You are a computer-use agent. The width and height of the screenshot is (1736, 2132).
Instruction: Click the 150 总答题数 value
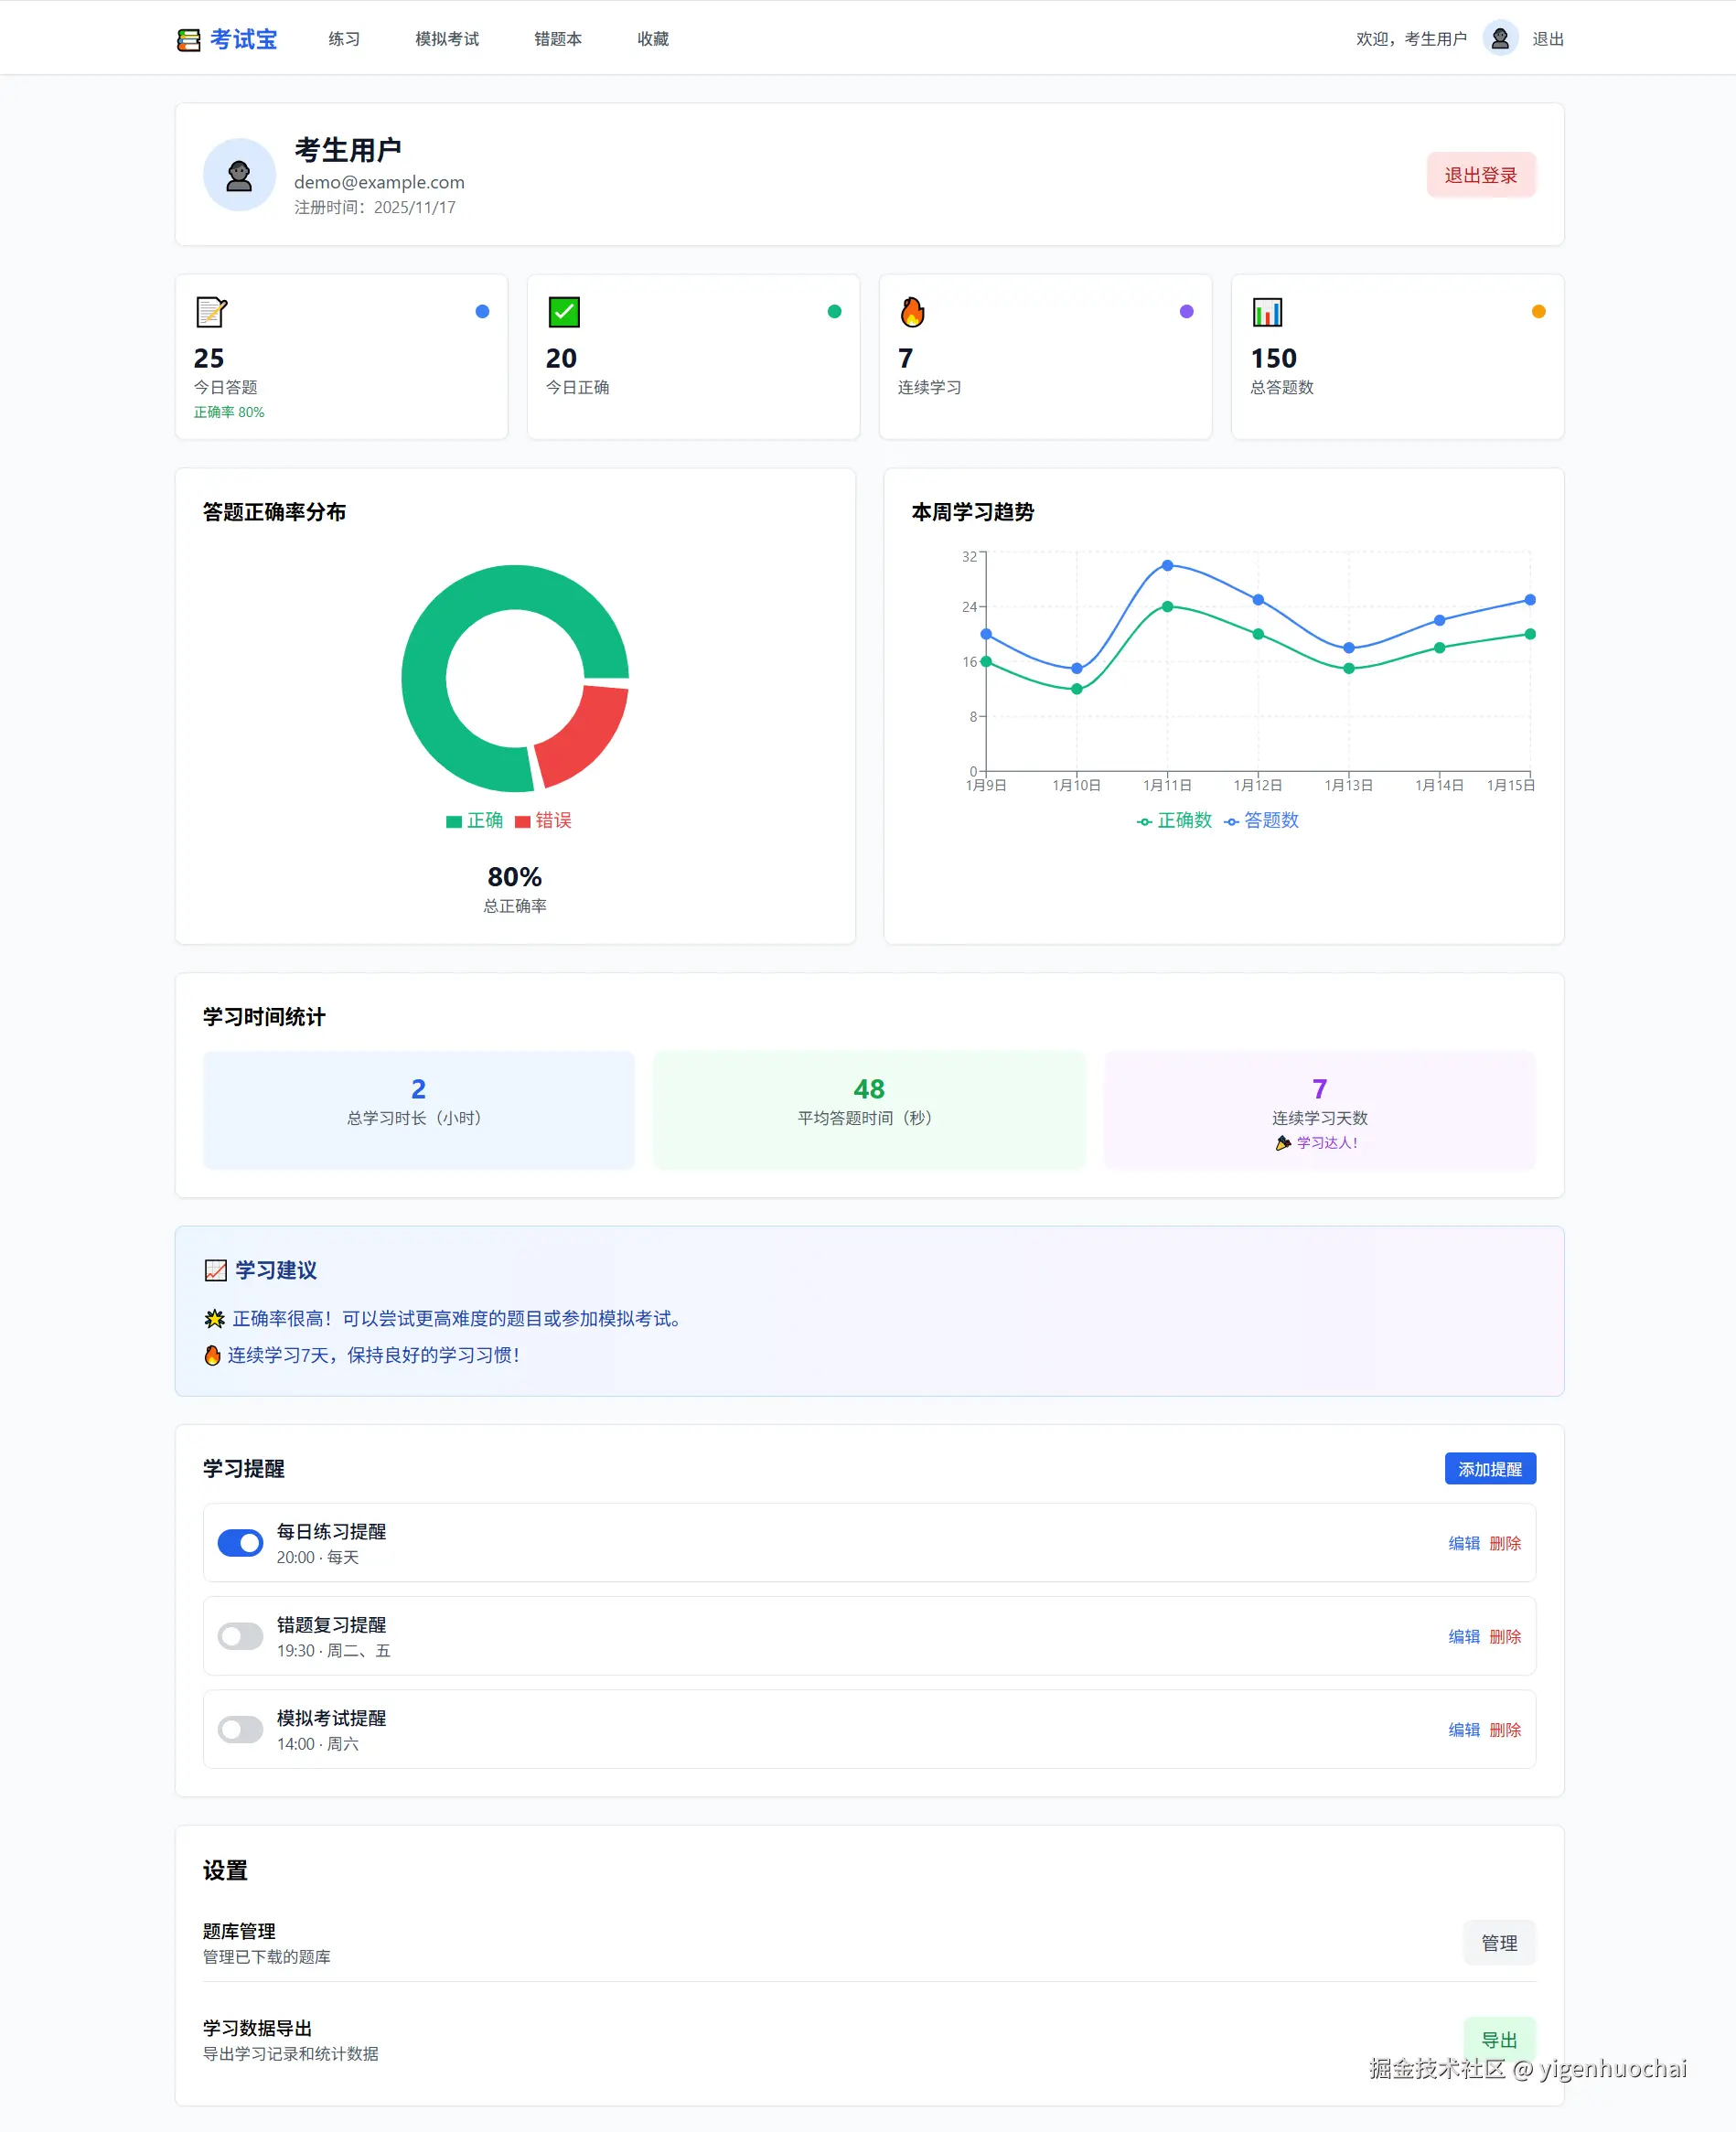[1273, 358]
